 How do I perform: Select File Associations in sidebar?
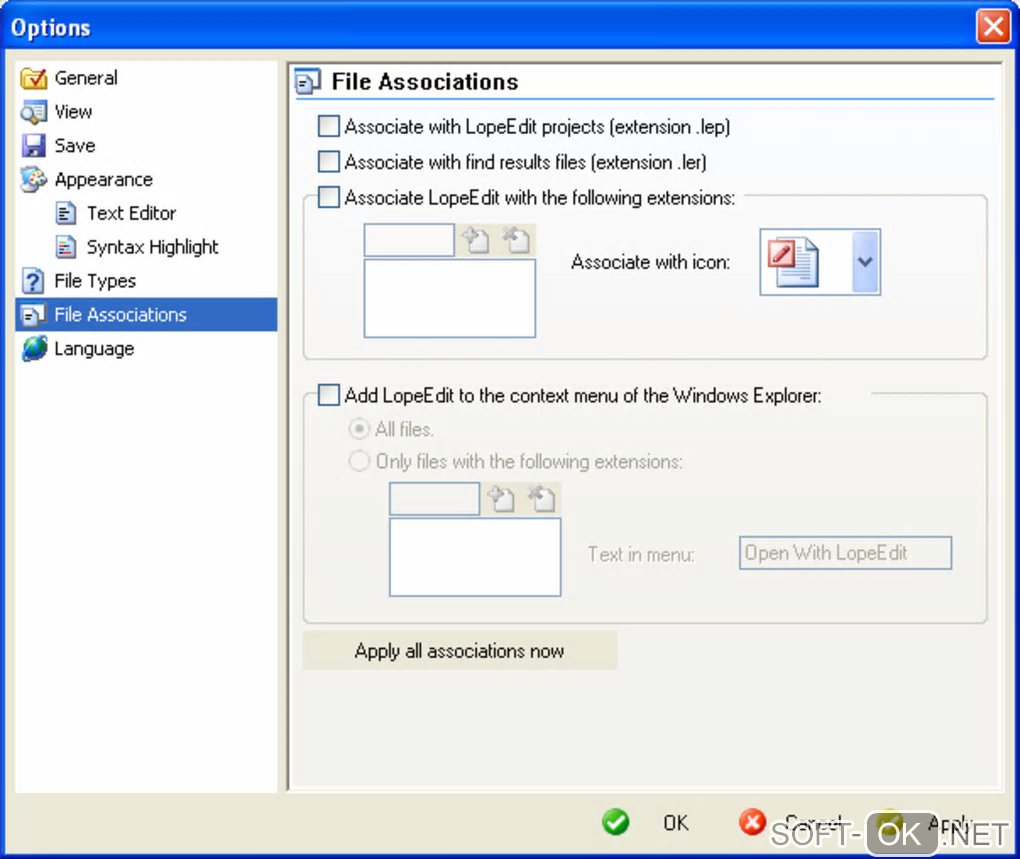146,315
